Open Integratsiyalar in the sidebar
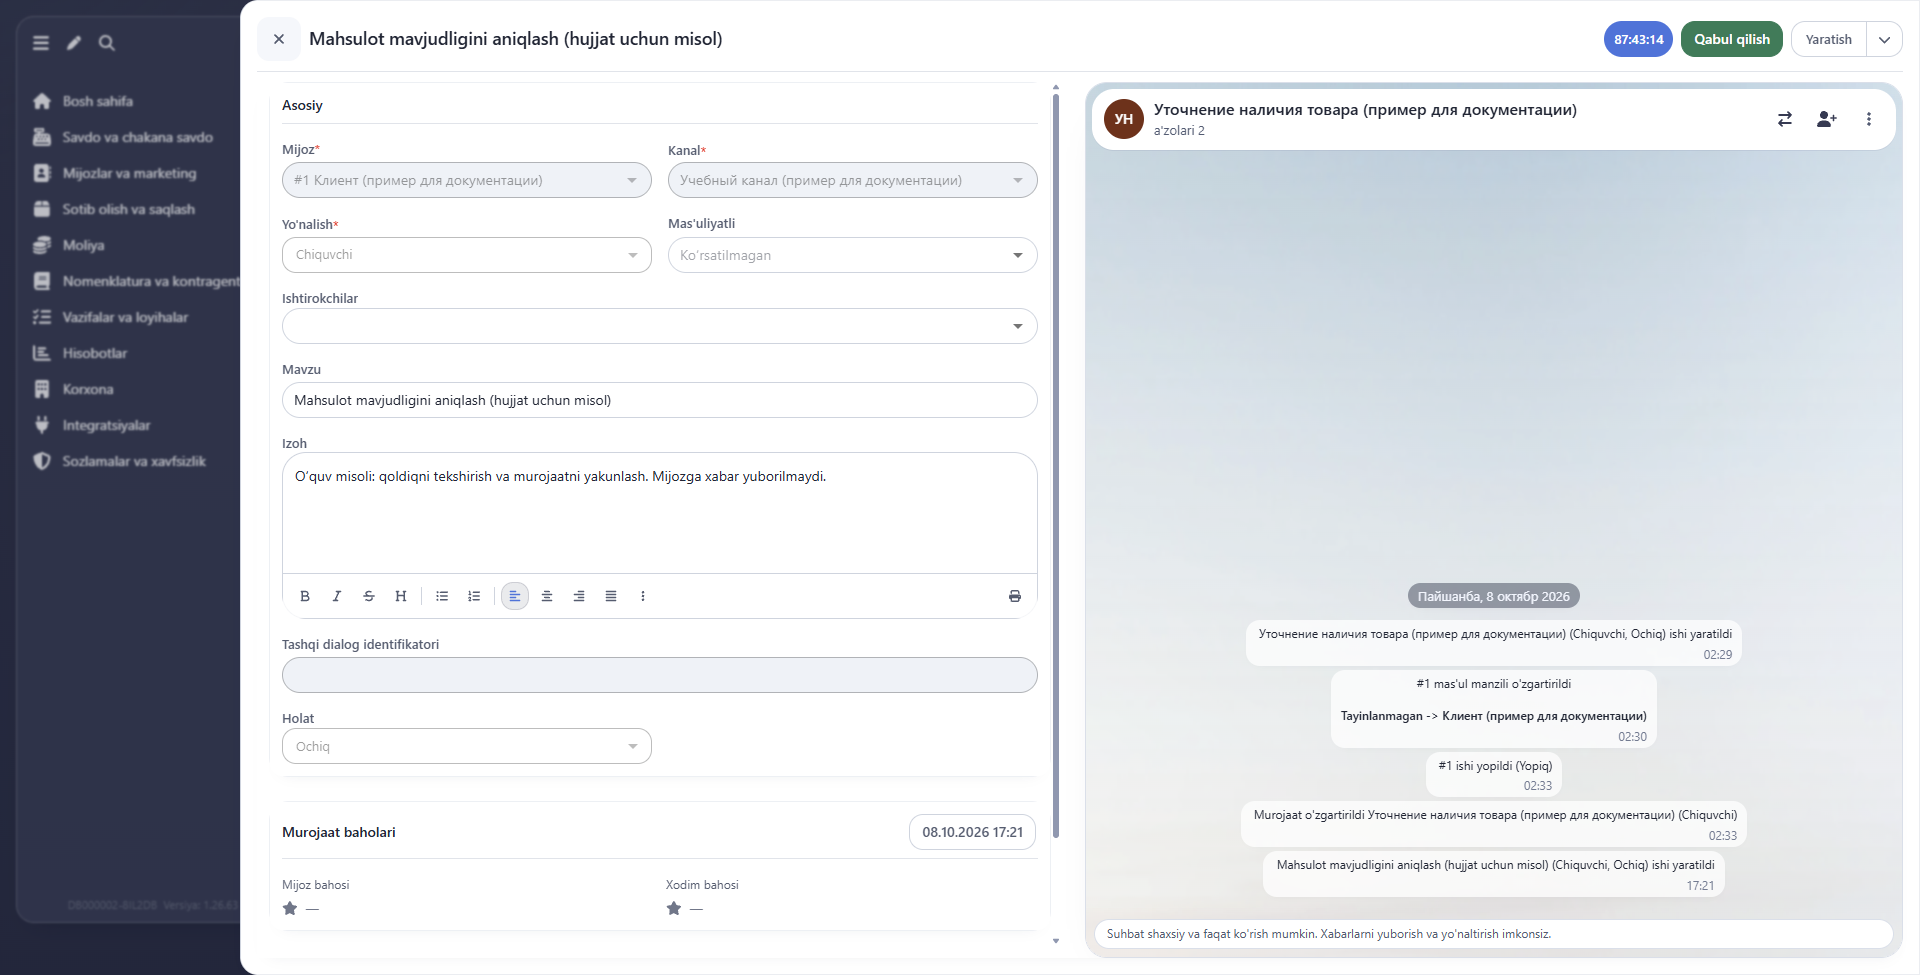The width and height of the screenshot is (1920, 975). click(106, 425)
